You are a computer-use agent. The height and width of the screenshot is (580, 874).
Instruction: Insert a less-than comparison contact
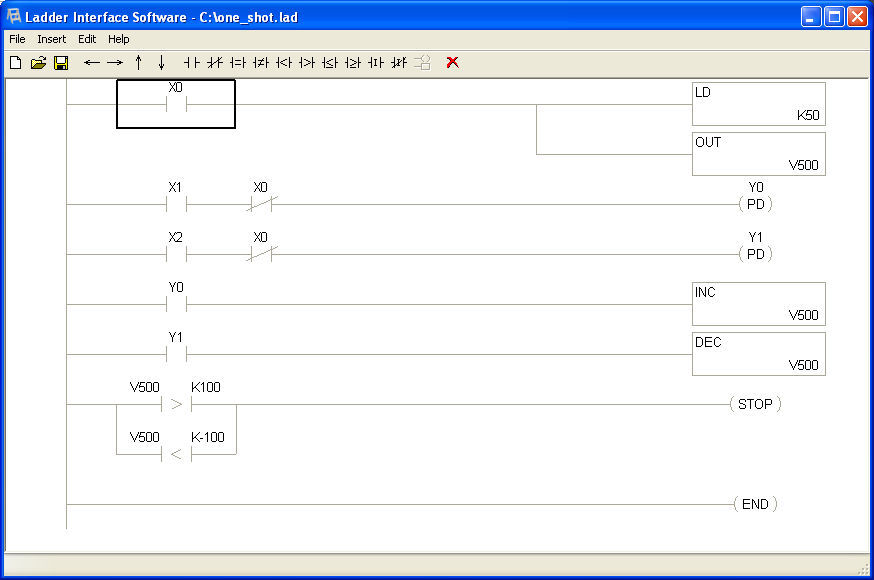285,62
